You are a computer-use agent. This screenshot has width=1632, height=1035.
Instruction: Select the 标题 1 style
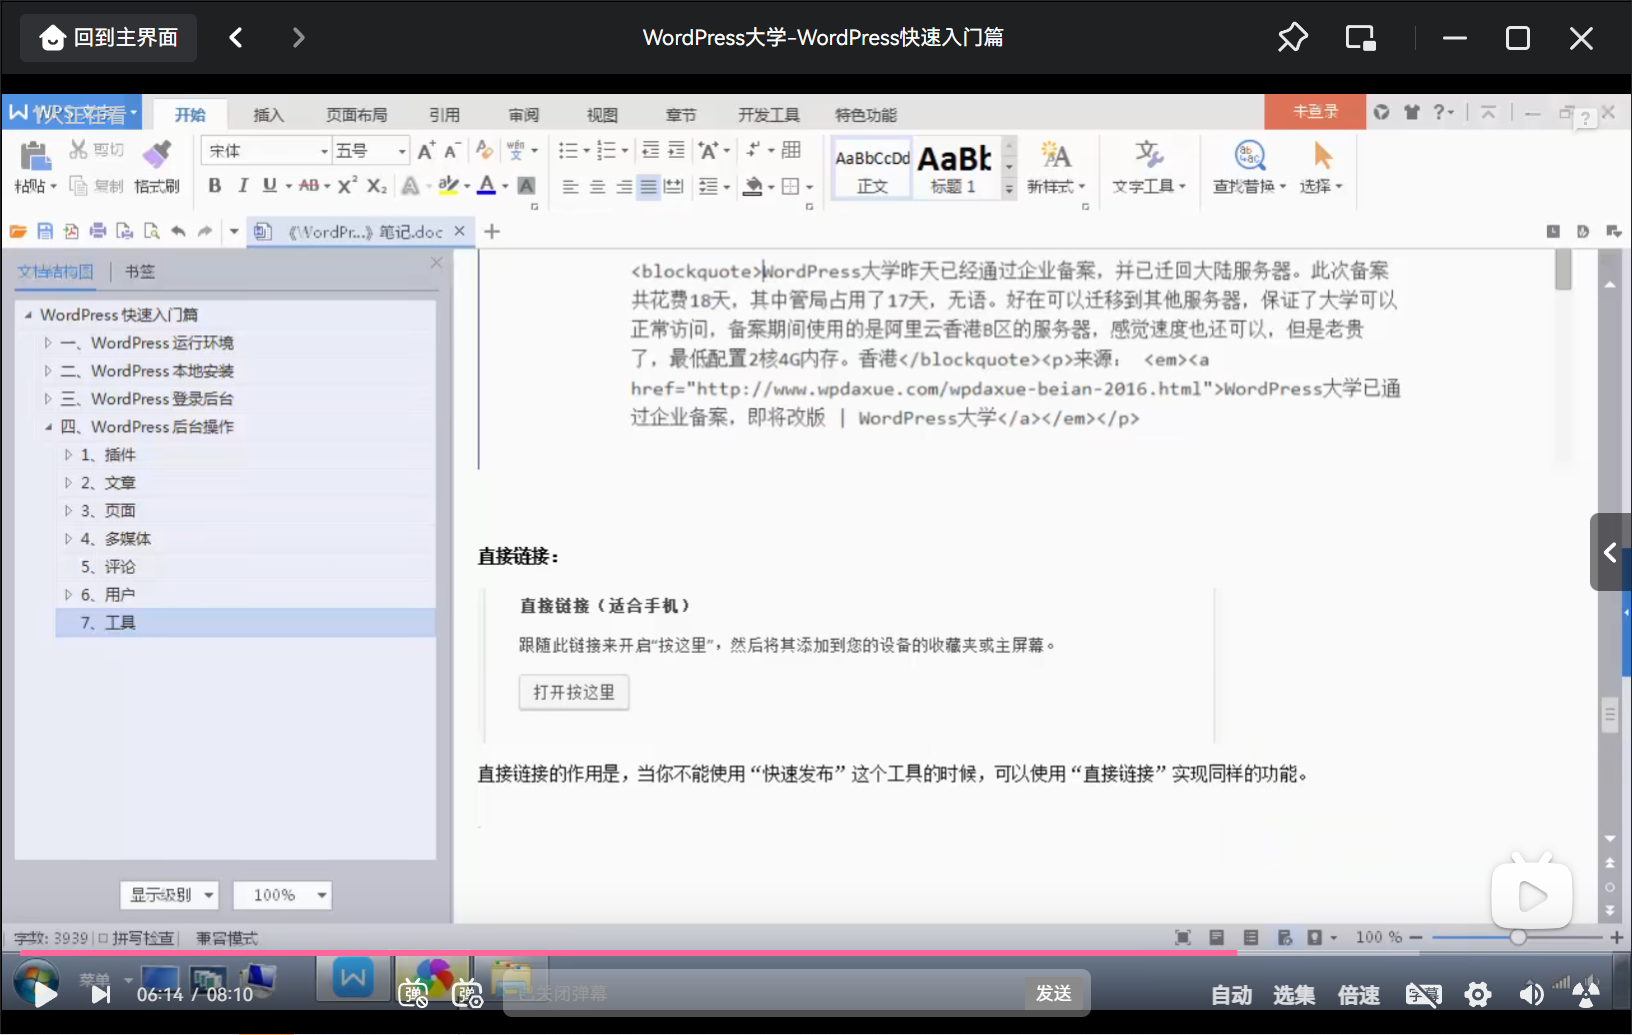point(954,168)
